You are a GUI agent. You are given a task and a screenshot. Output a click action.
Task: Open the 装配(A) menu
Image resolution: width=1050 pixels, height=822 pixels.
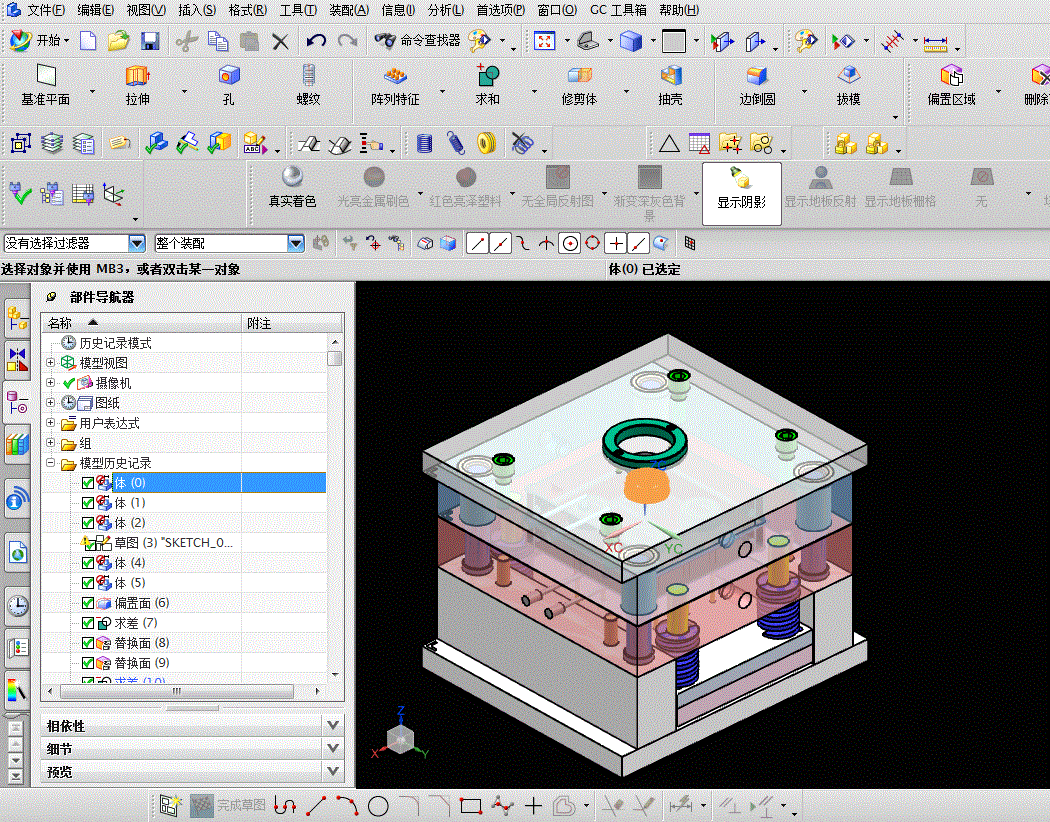(x=349, y=10)
